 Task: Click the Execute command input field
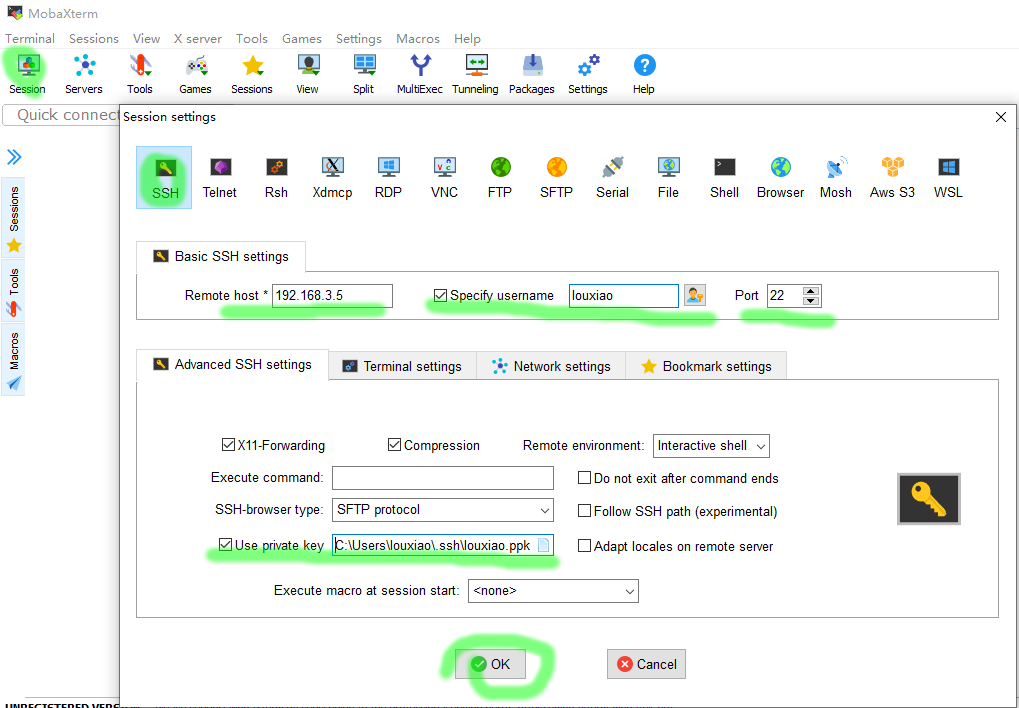point(443,478)
